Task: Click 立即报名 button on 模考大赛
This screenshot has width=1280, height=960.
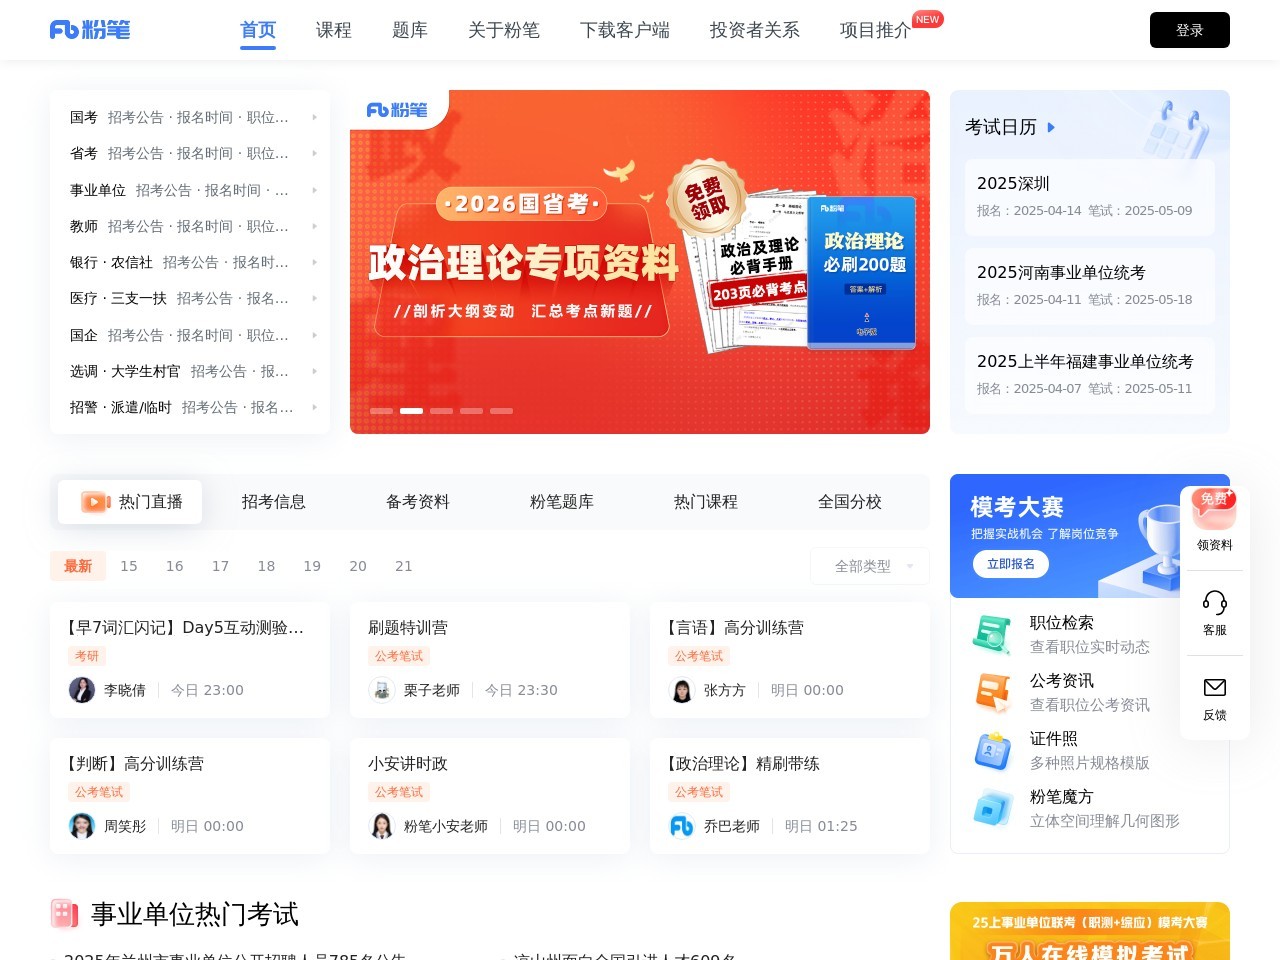Action: click(1011, 564)
